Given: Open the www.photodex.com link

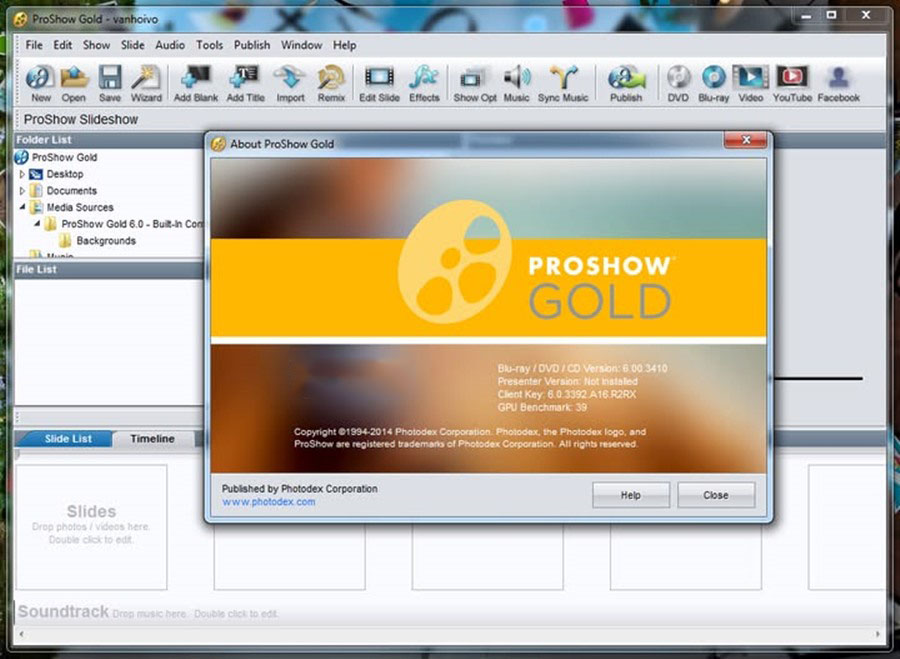Looking at the screenshot, I should click(x=268, y=502).
